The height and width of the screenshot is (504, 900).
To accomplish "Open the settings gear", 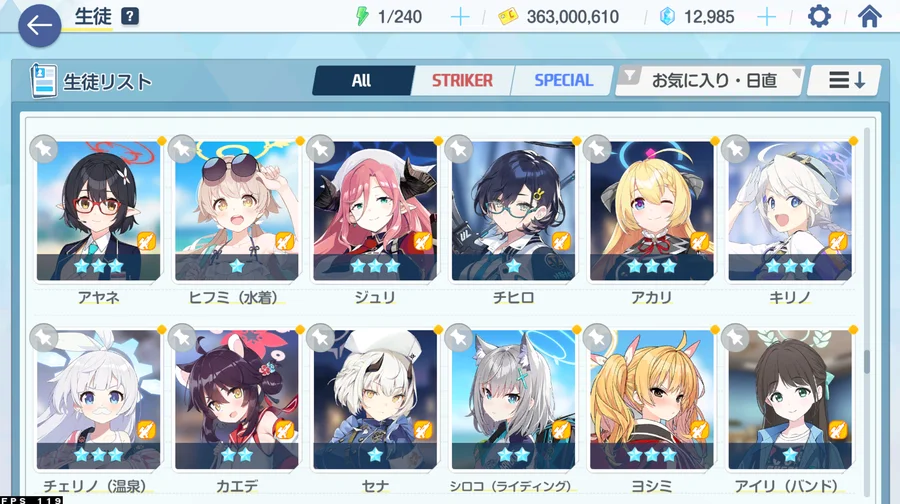I will pos(819,17).
